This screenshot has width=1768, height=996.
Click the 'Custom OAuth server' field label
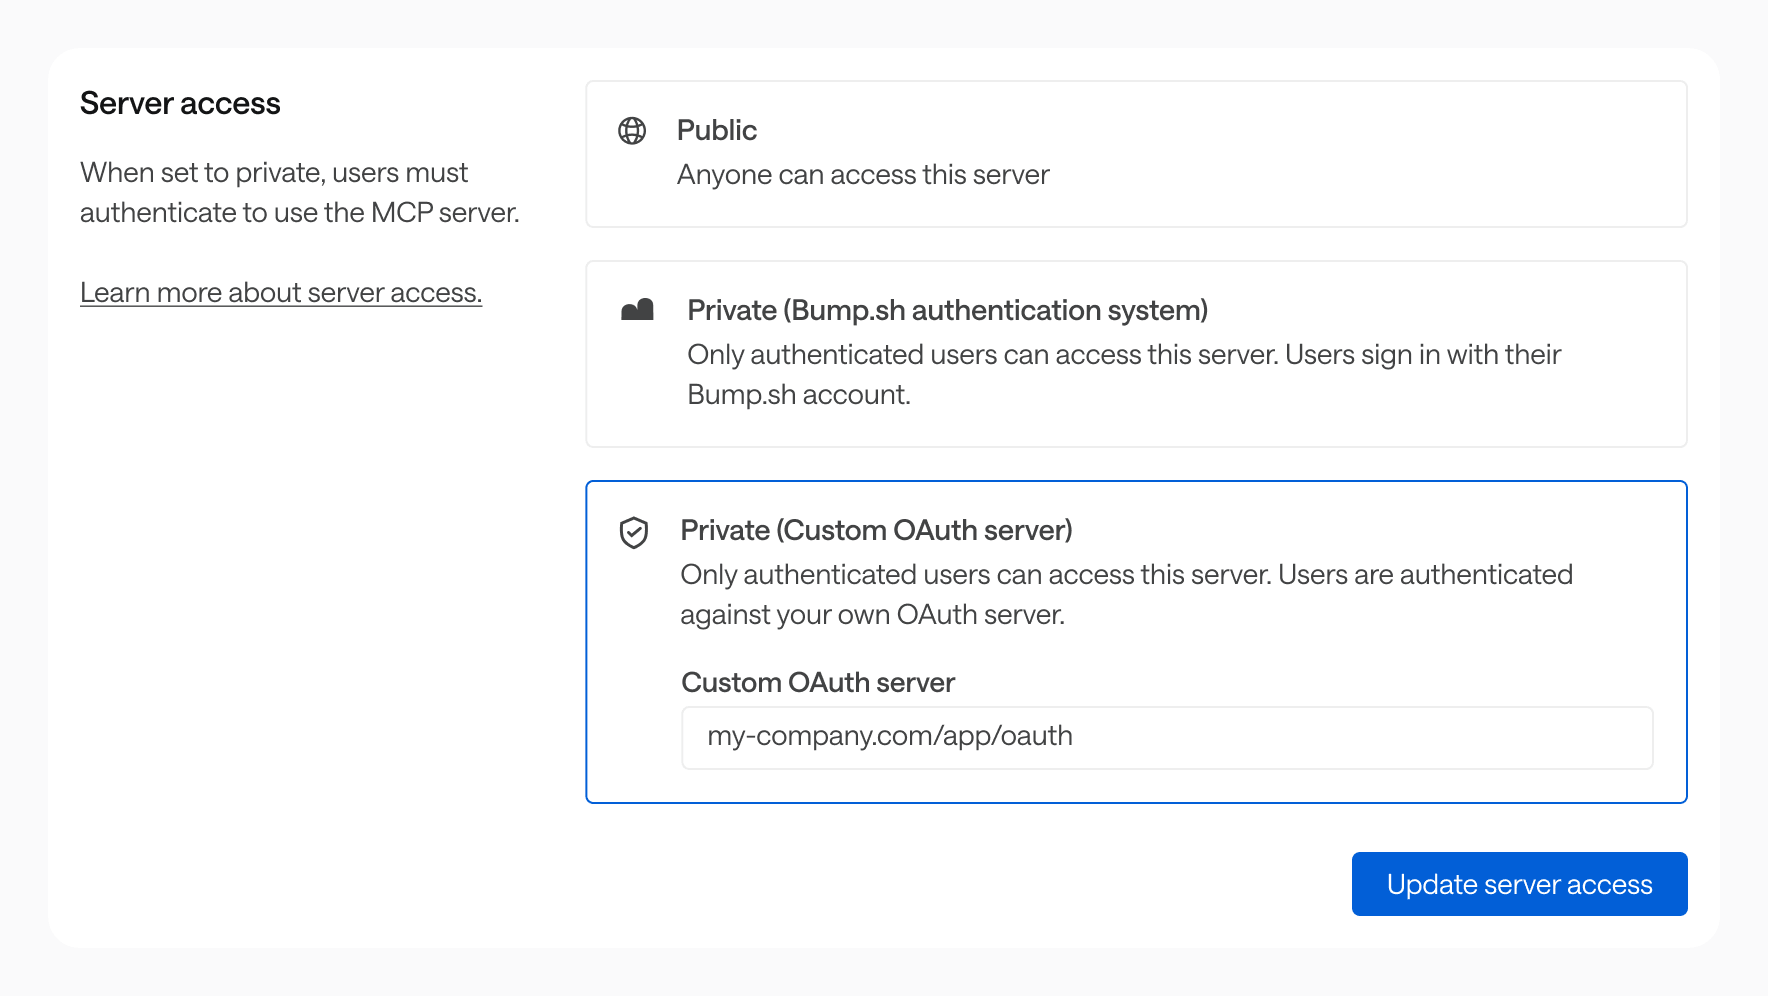pyautogui.click(x=818, y=682)
